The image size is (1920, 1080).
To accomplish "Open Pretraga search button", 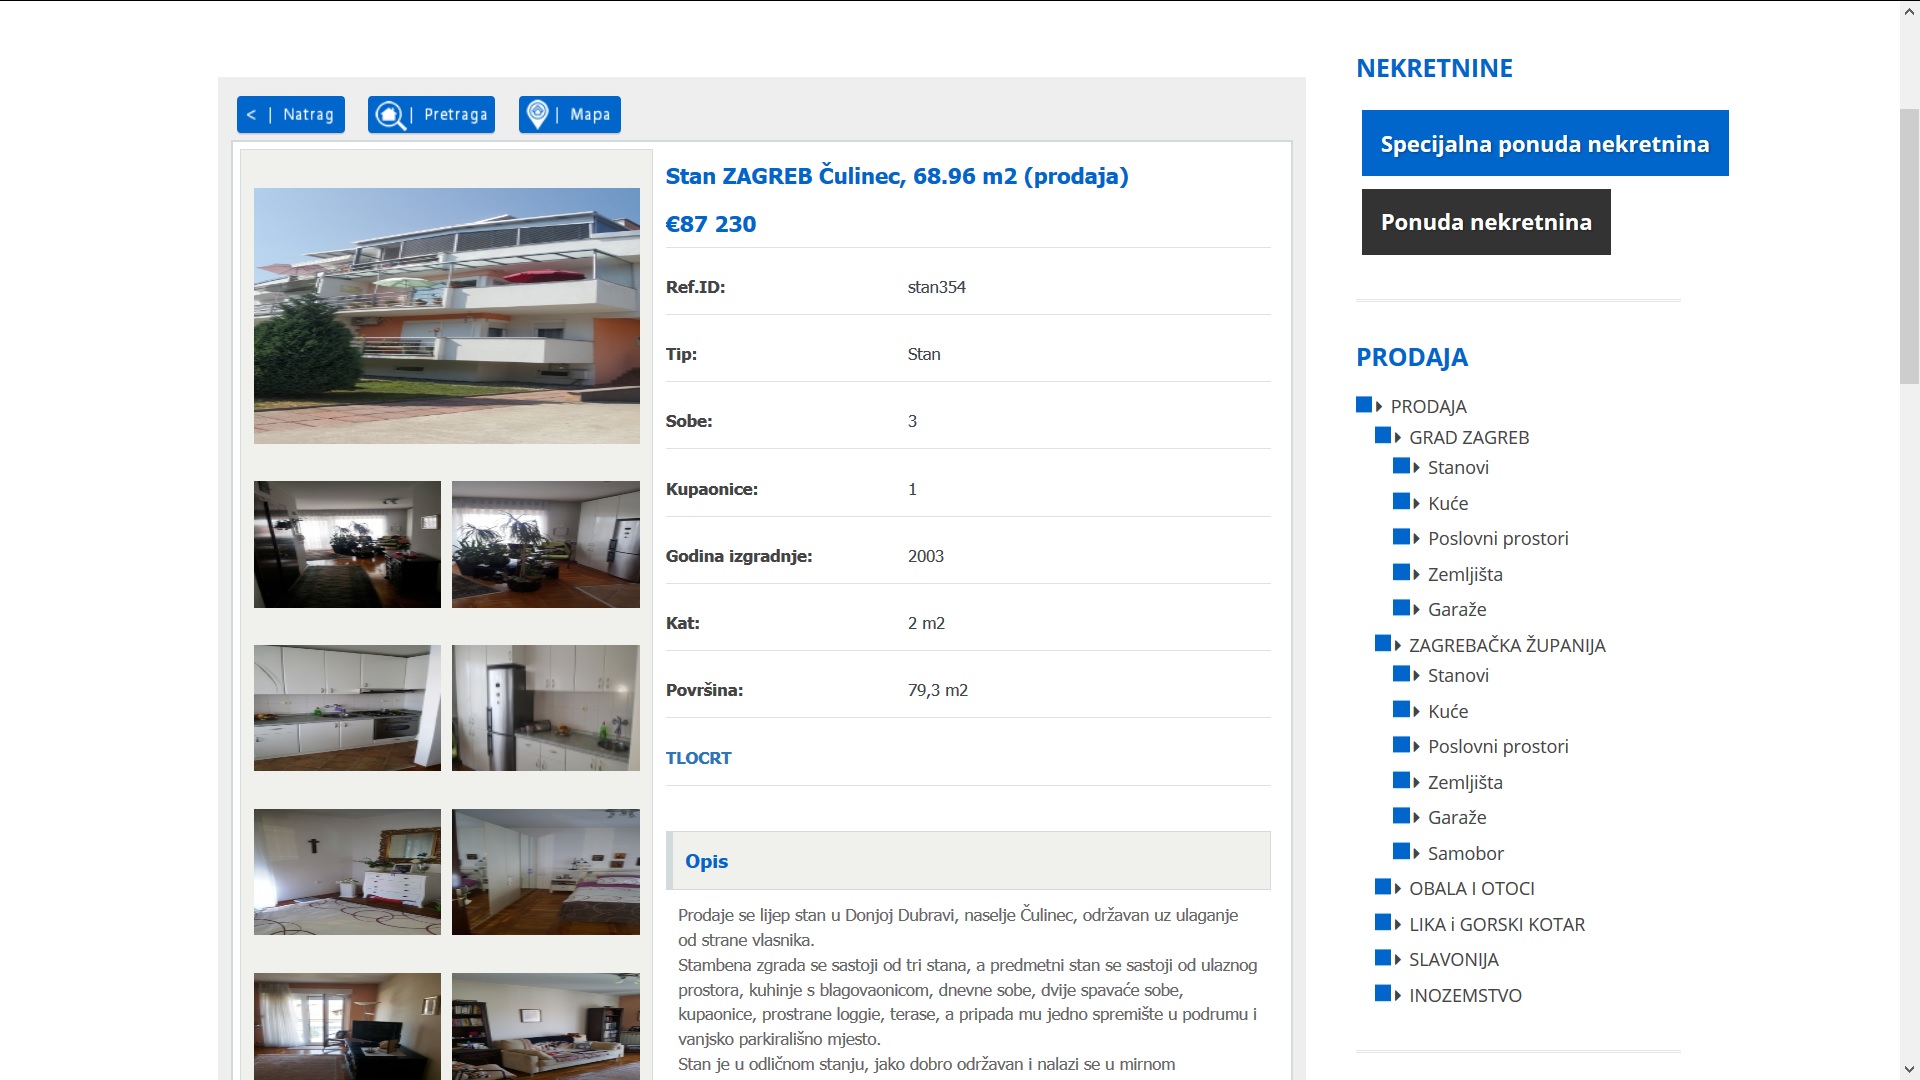I will coord(431,115).
